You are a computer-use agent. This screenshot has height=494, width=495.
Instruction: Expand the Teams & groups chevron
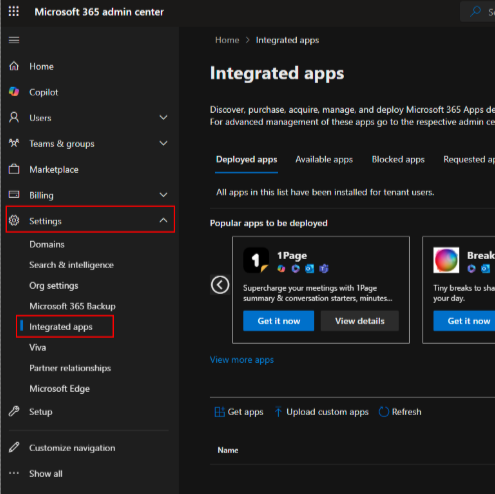[x=163, y=143]
